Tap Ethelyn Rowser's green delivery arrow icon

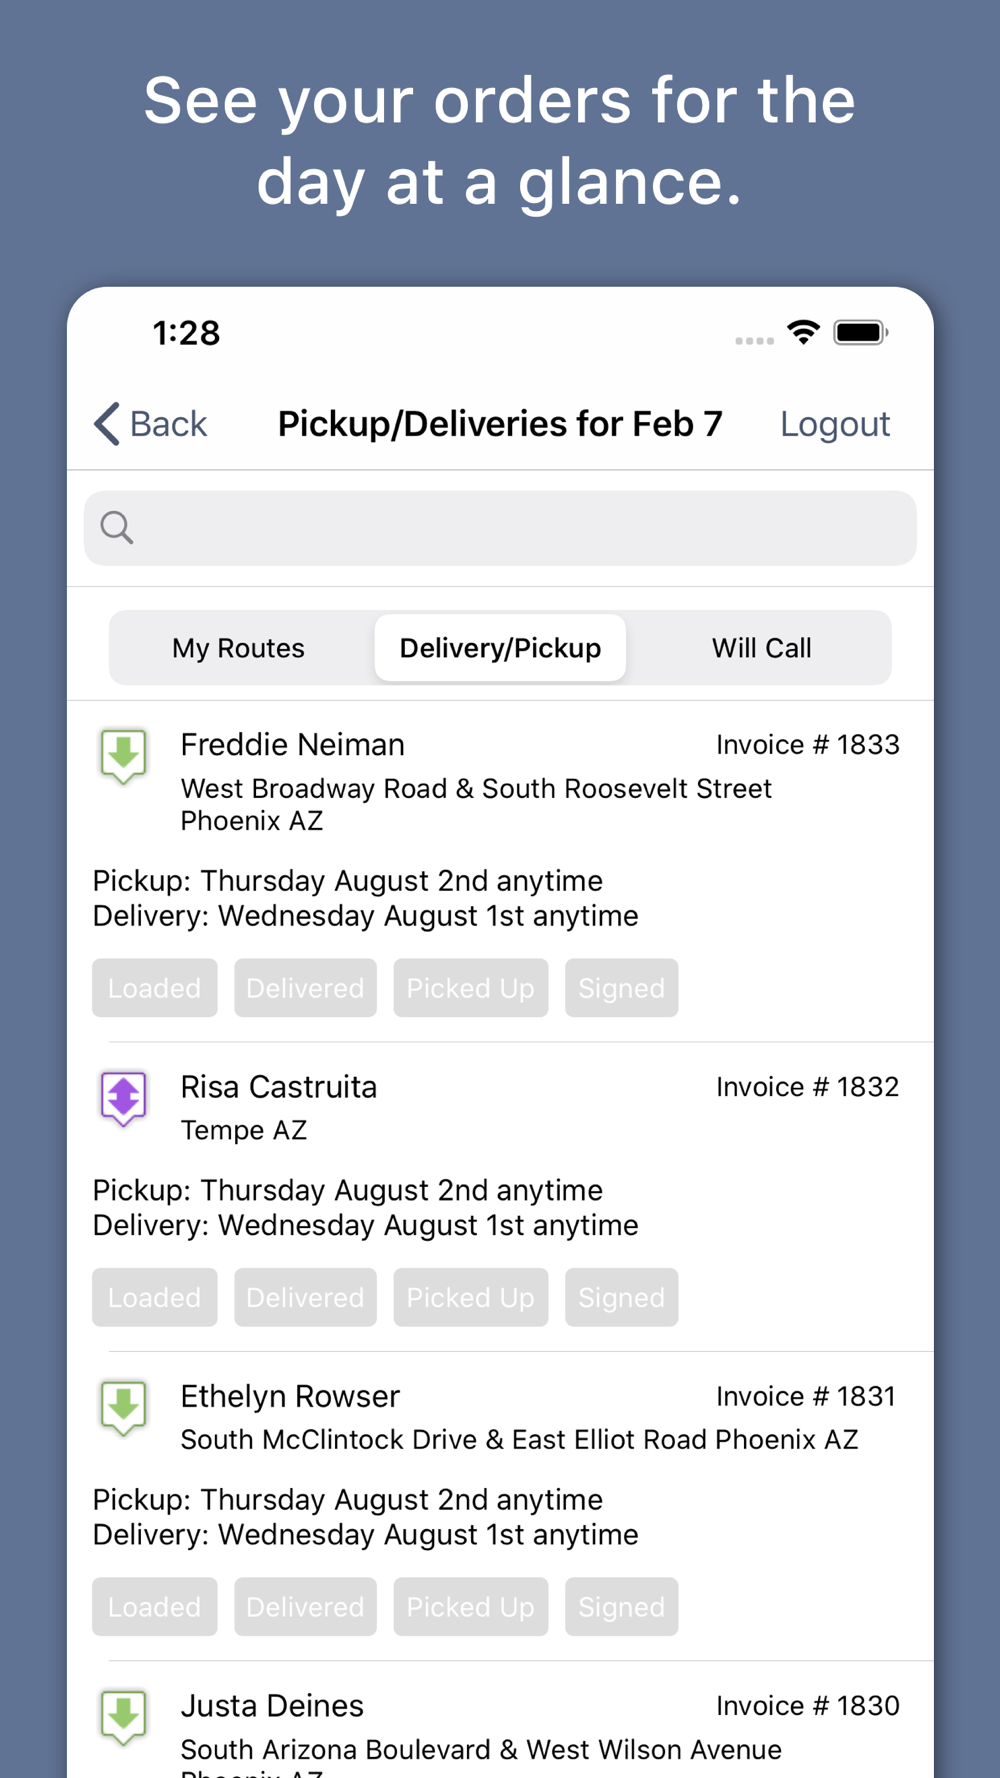124,1408
